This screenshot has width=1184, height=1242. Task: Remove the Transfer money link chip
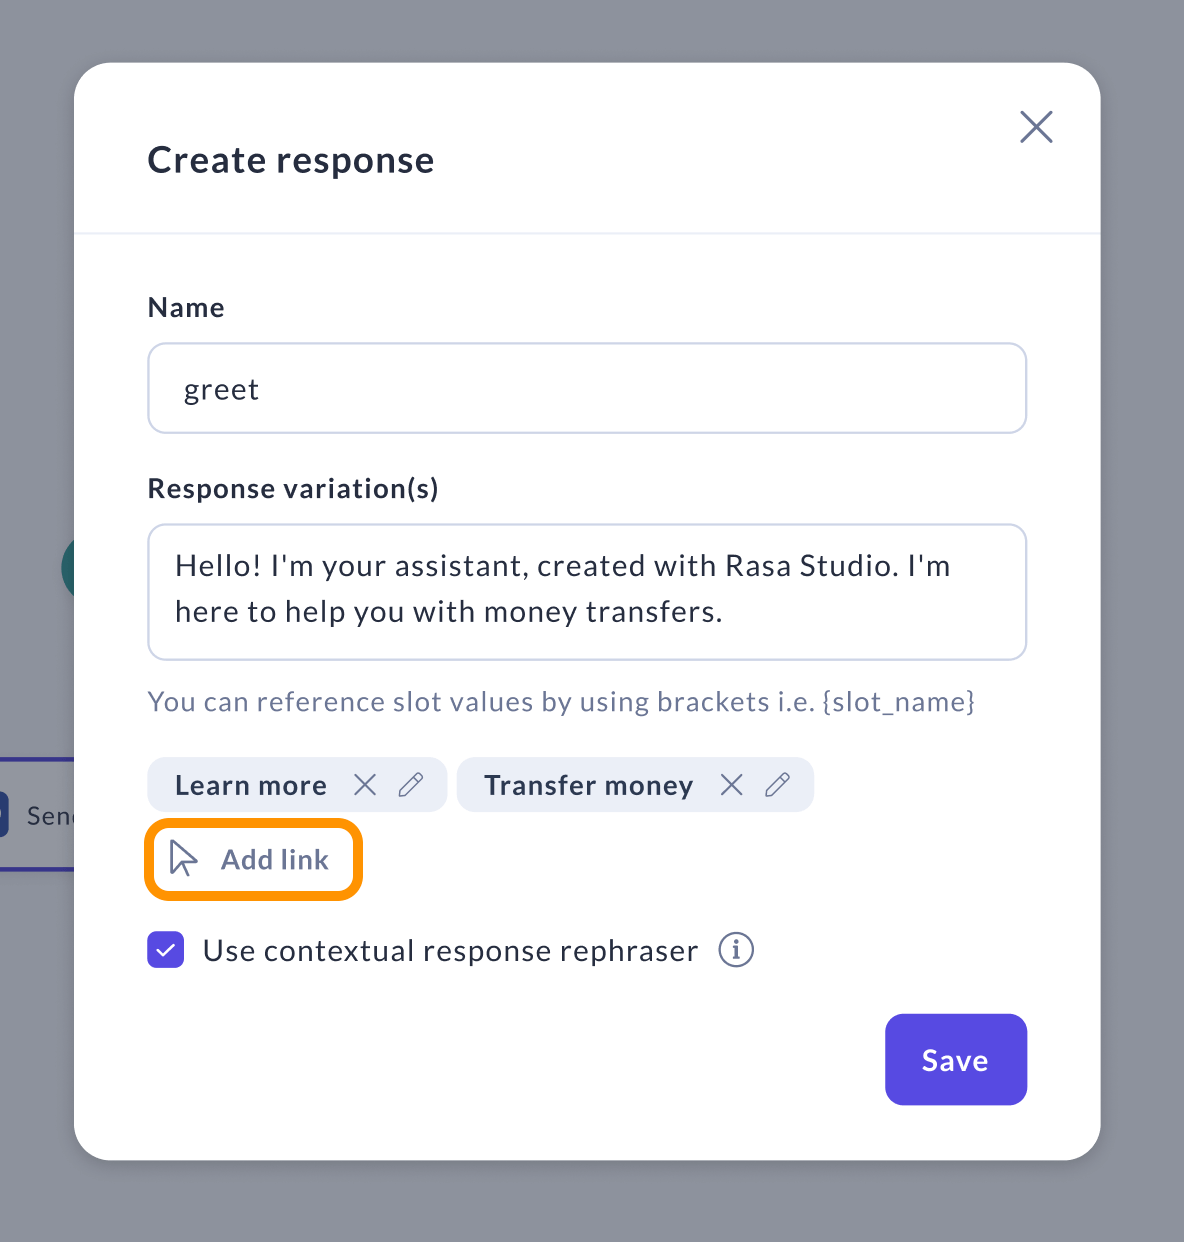[x=732, y=785]
